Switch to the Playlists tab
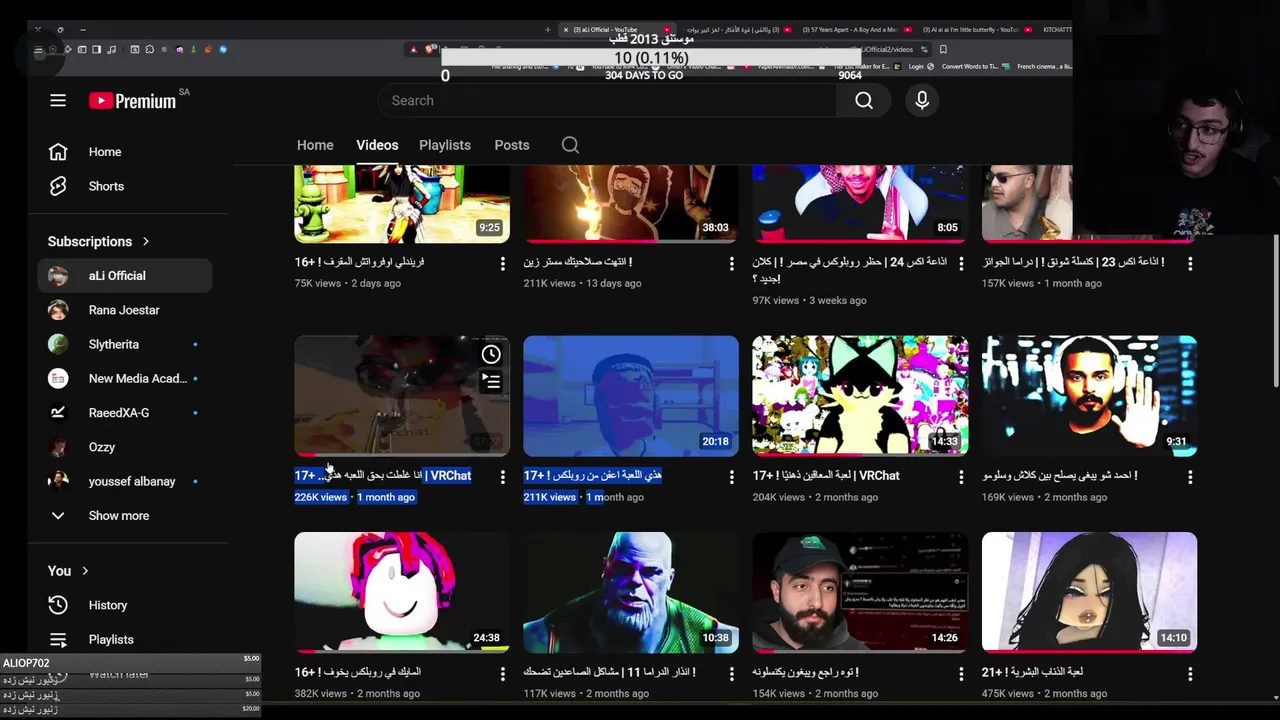This screenshot has height=720, width=1280. 445,145
